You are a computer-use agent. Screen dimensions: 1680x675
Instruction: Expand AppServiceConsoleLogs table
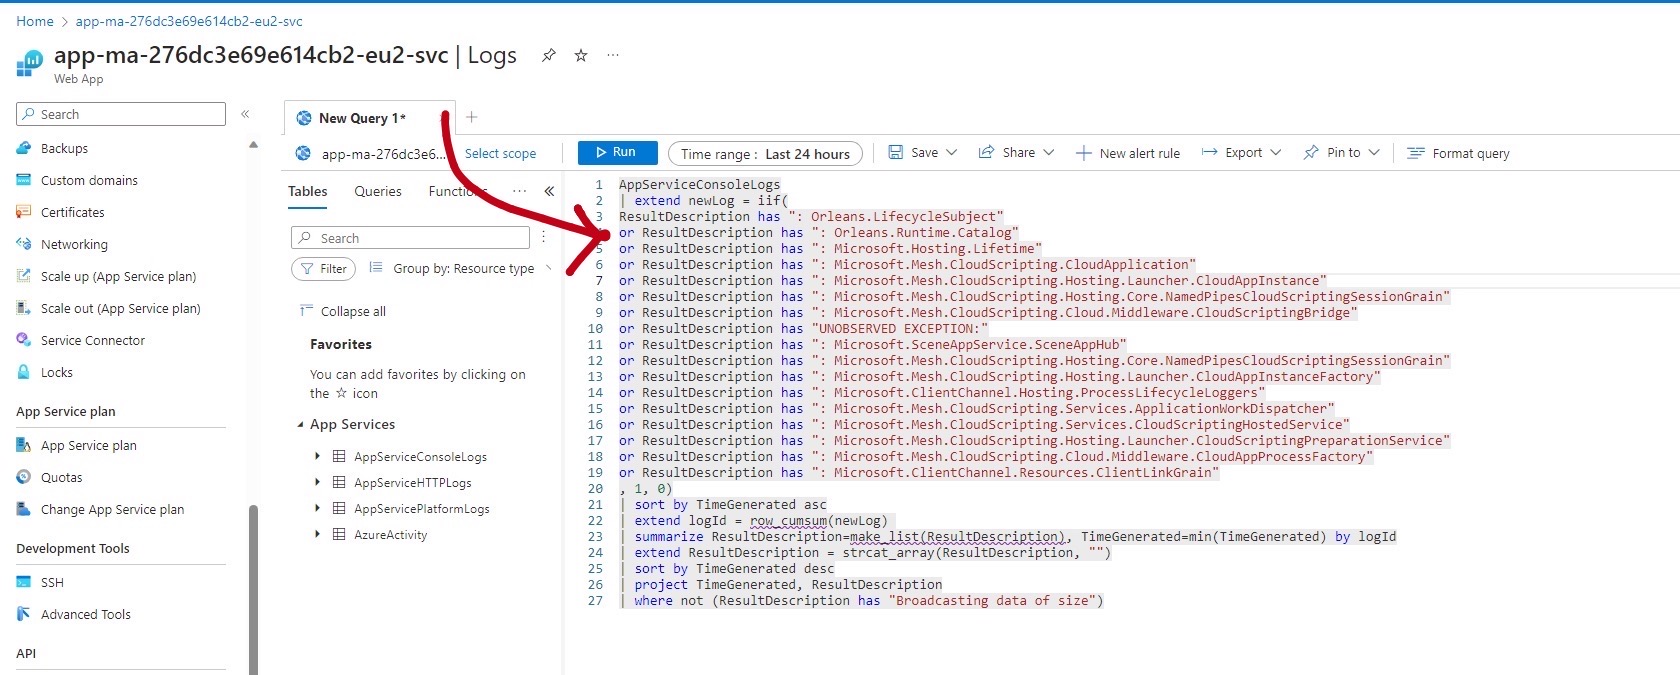coord(318,456)
